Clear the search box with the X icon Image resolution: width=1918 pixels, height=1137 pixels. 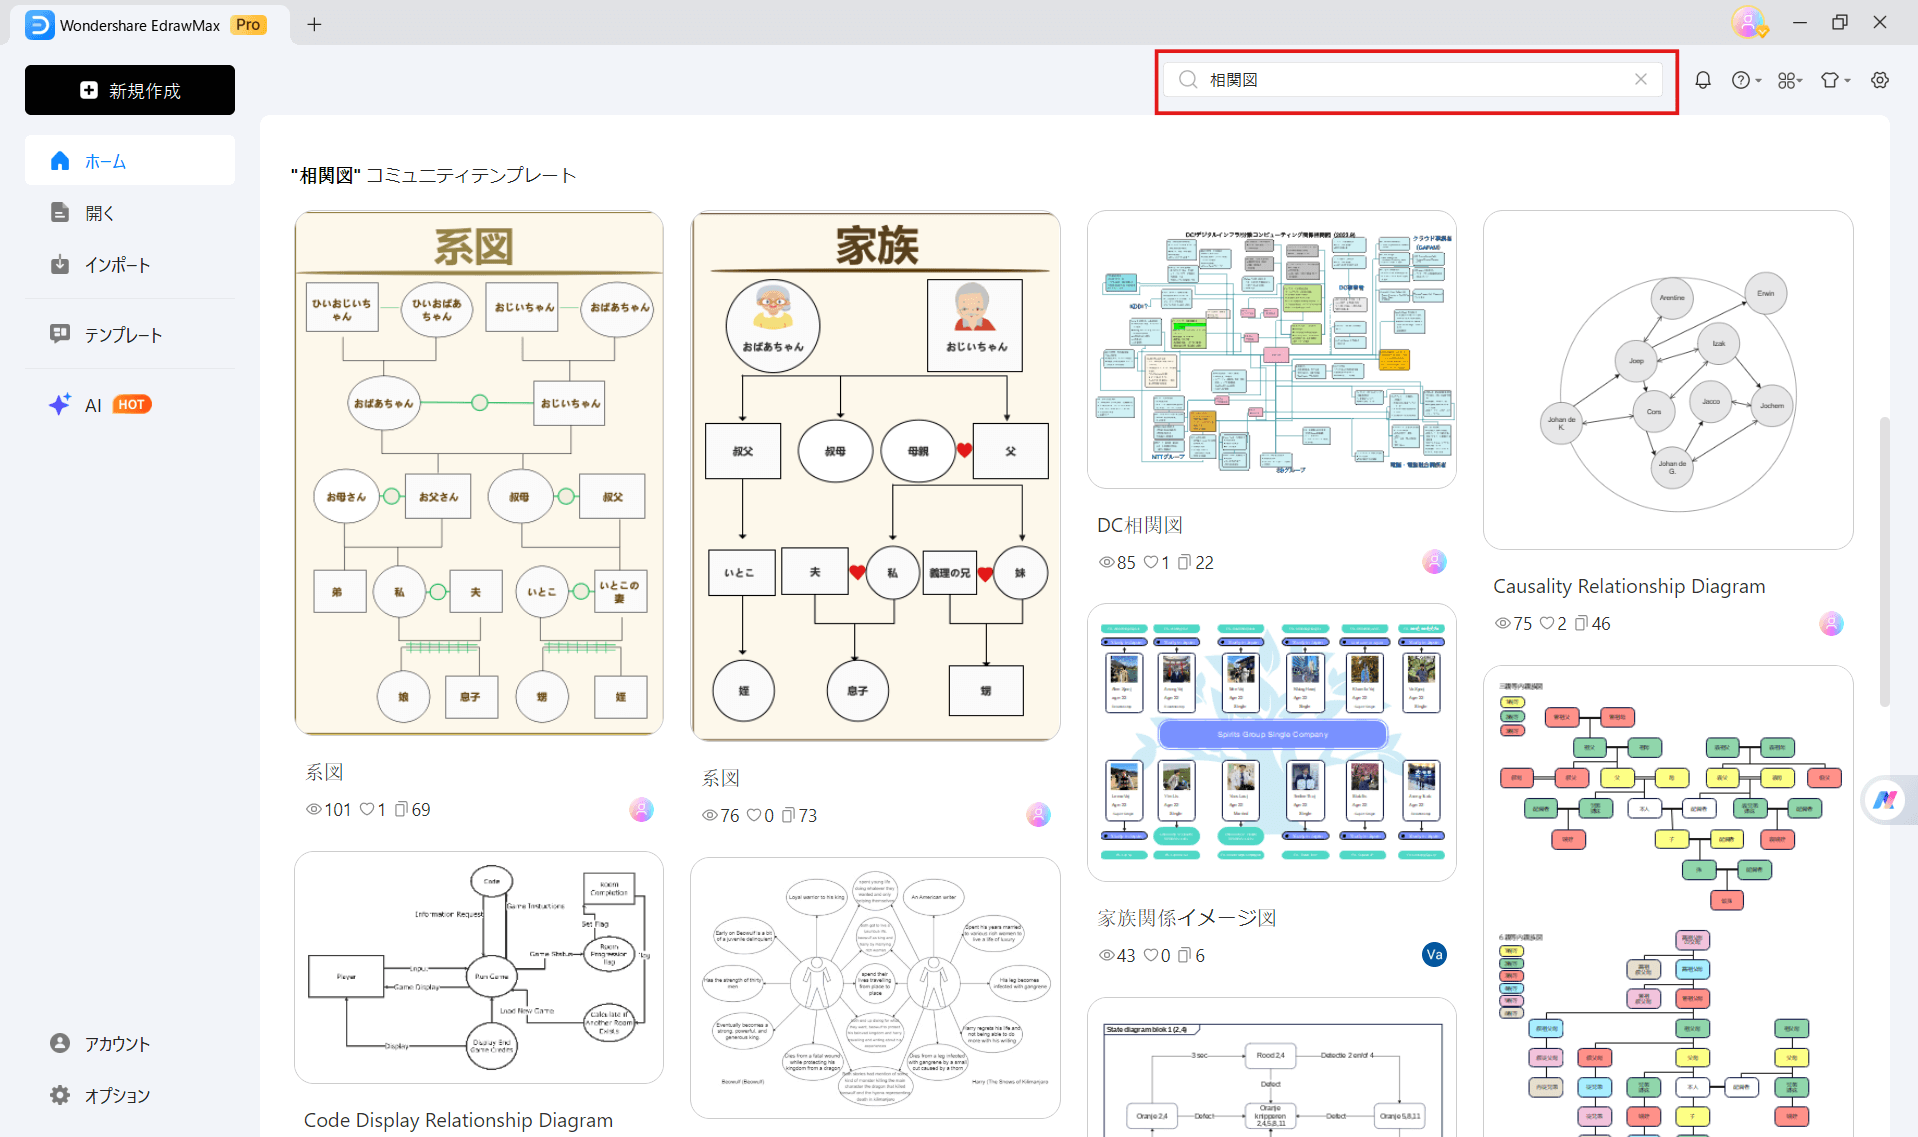(1640, 79)
